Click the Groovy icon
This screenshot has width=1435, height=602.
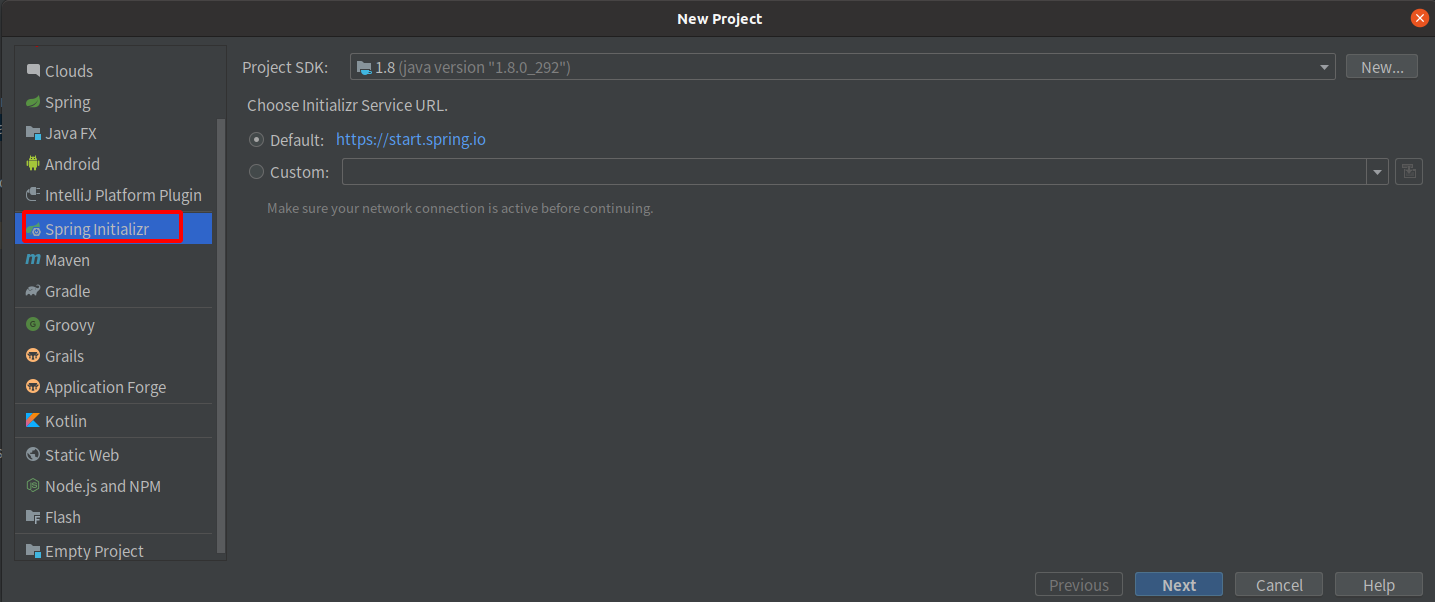[33, 325]
